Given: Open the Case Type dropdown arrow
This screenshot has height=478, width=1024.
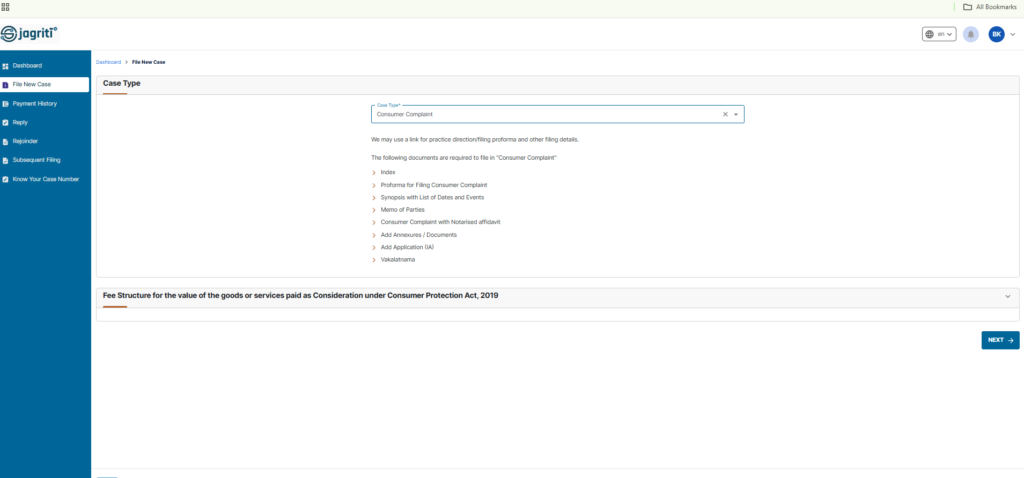Looking at the screenshot, I should pyautogui.click(x=736, y=114).
